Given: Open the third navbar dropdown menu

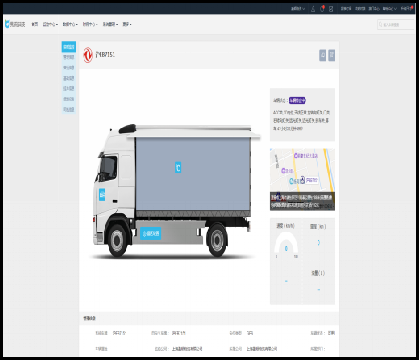Looking at the screenshot, I should [x=90, y=24].
